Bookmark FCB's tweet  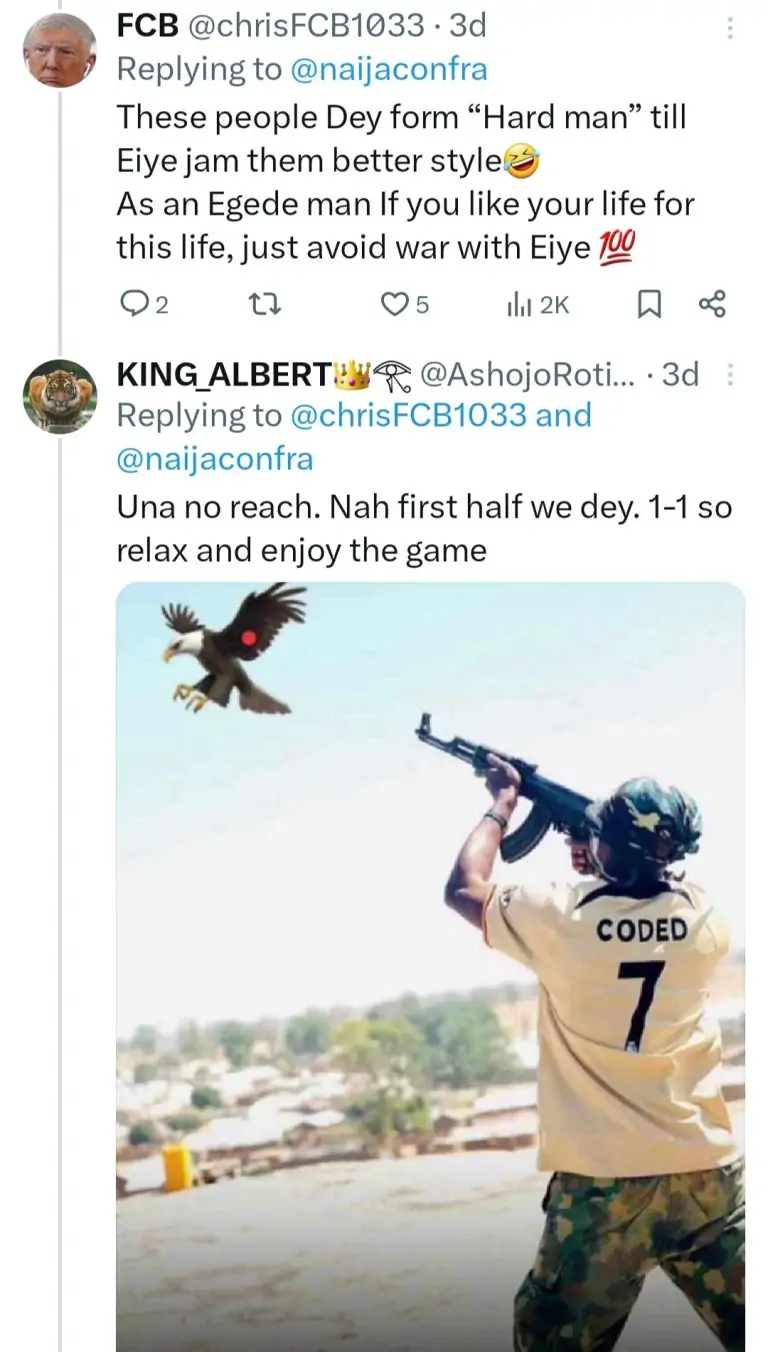click(649, 304)
